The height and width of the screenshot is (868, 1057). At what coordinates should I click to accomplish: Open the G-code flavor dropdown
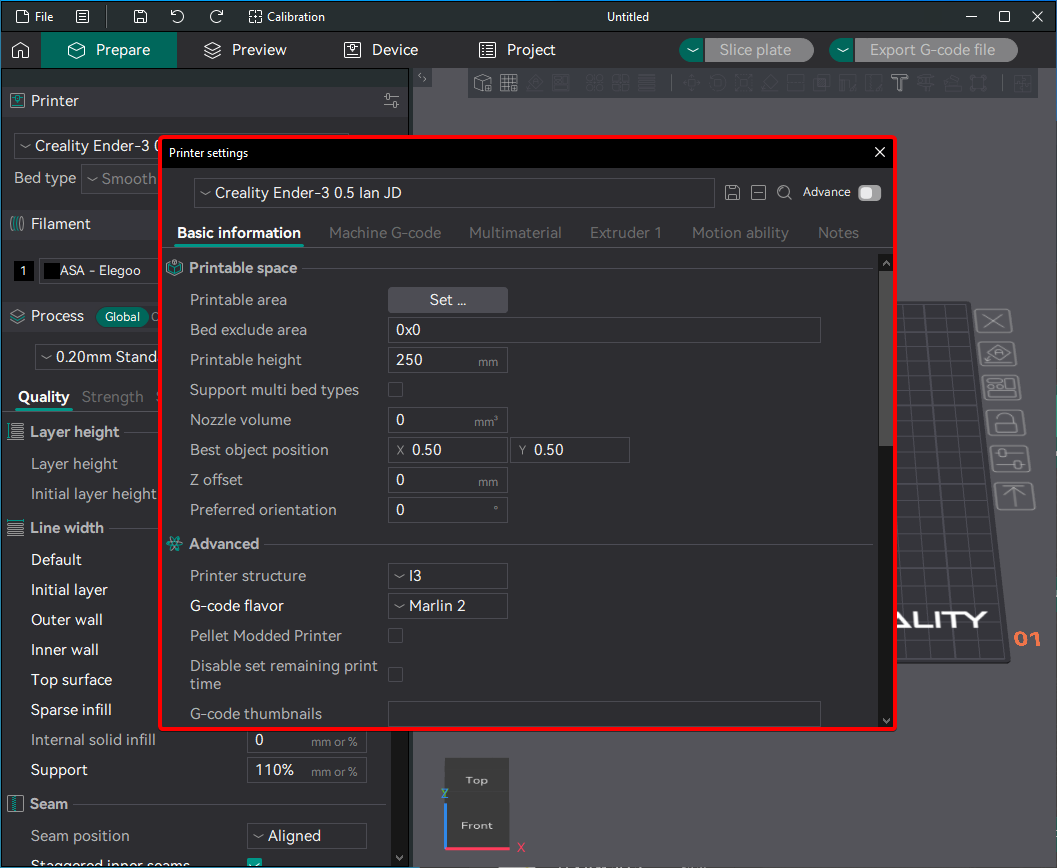click(x=447, y=606)
